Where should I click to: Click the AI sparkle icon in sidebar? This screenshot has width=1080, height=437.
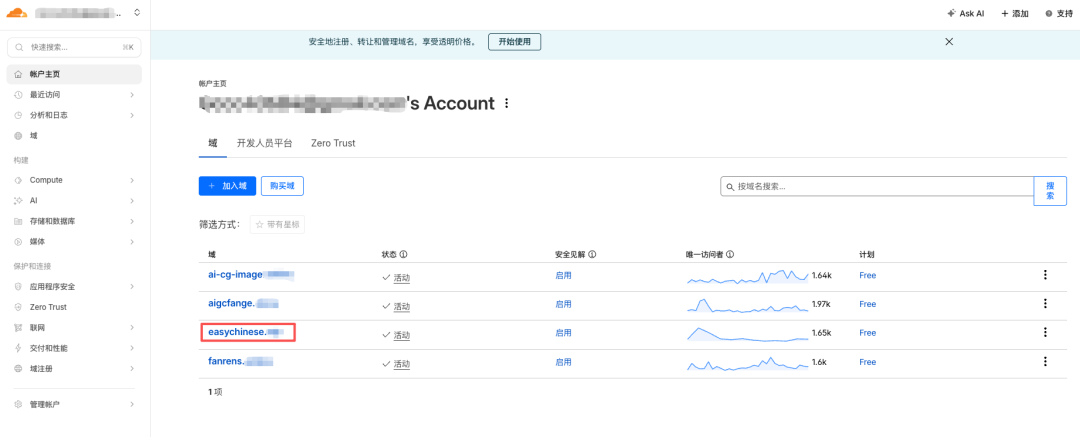18,201
